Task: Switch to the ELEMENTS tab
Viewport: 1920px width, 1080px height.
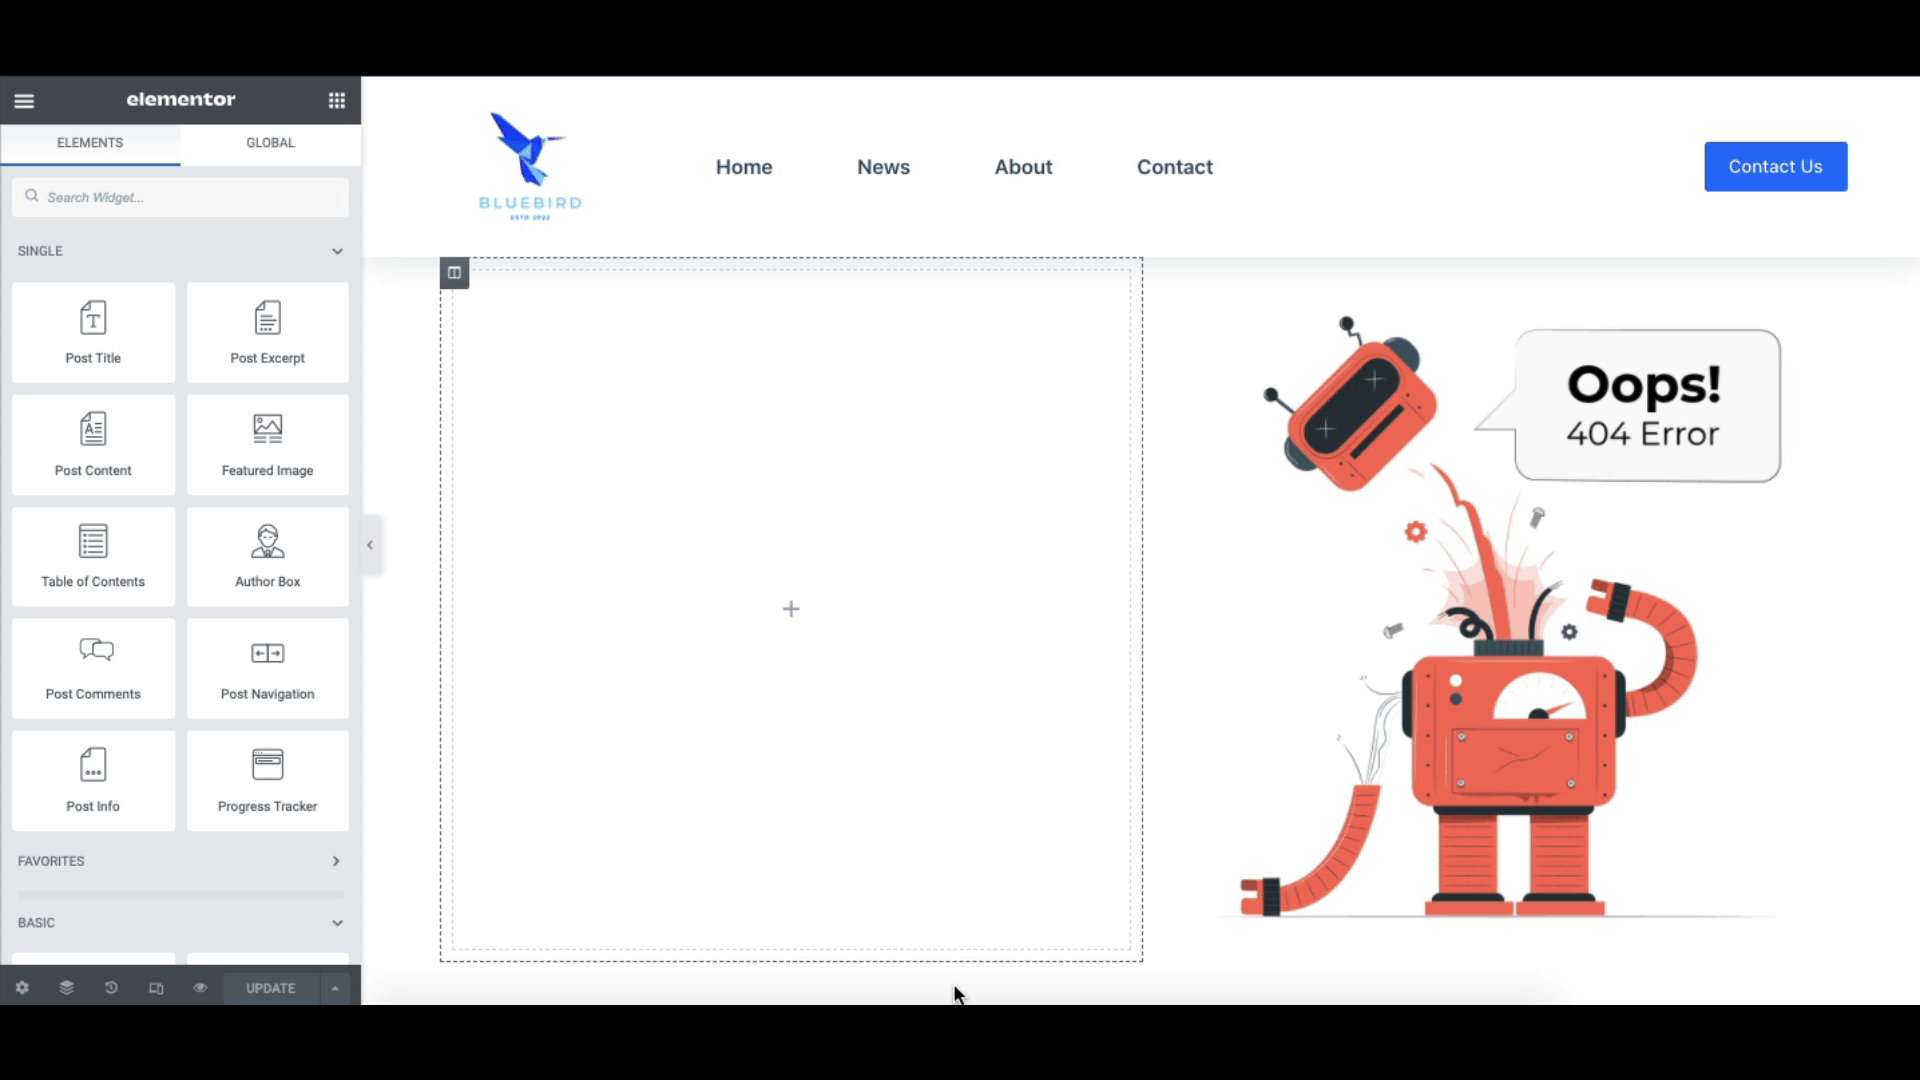Action: point(90,142)
